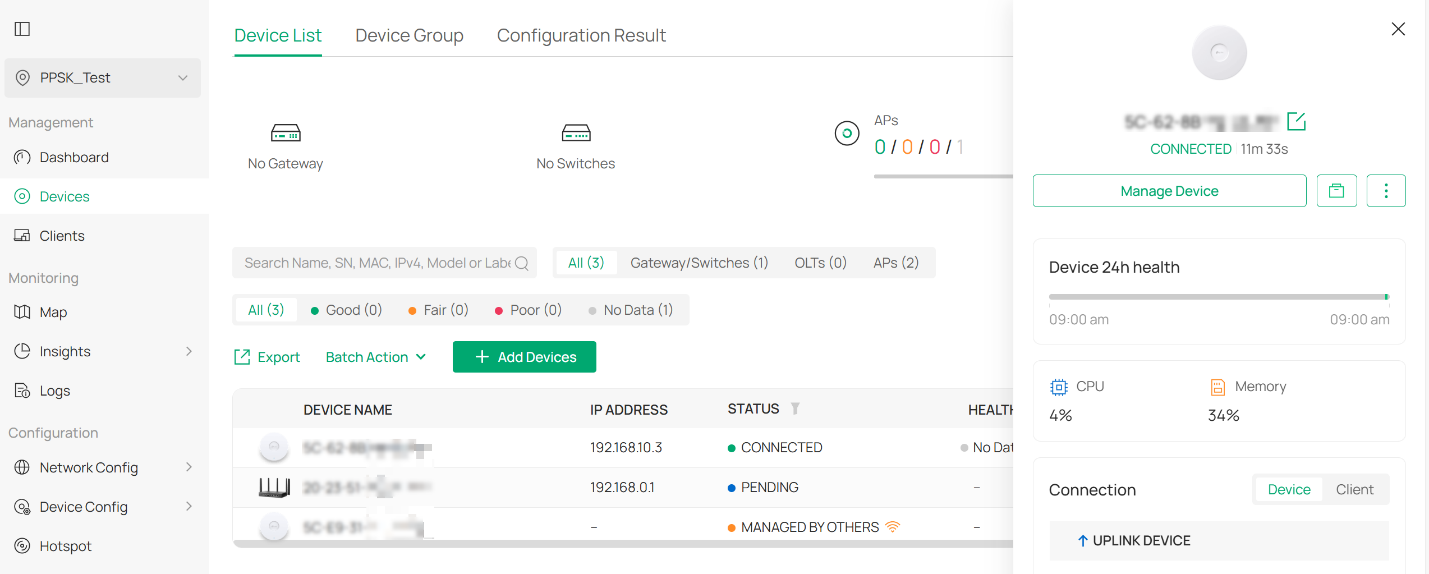
Task: Open the Configuration Result tab
Action: pyautogui.click(x=581, y=36)
